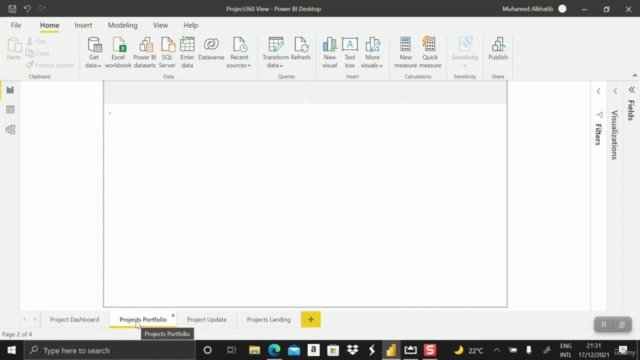Open the View ribbon tab
Viewport: 640px width, 360px height.
pos(160,25)
